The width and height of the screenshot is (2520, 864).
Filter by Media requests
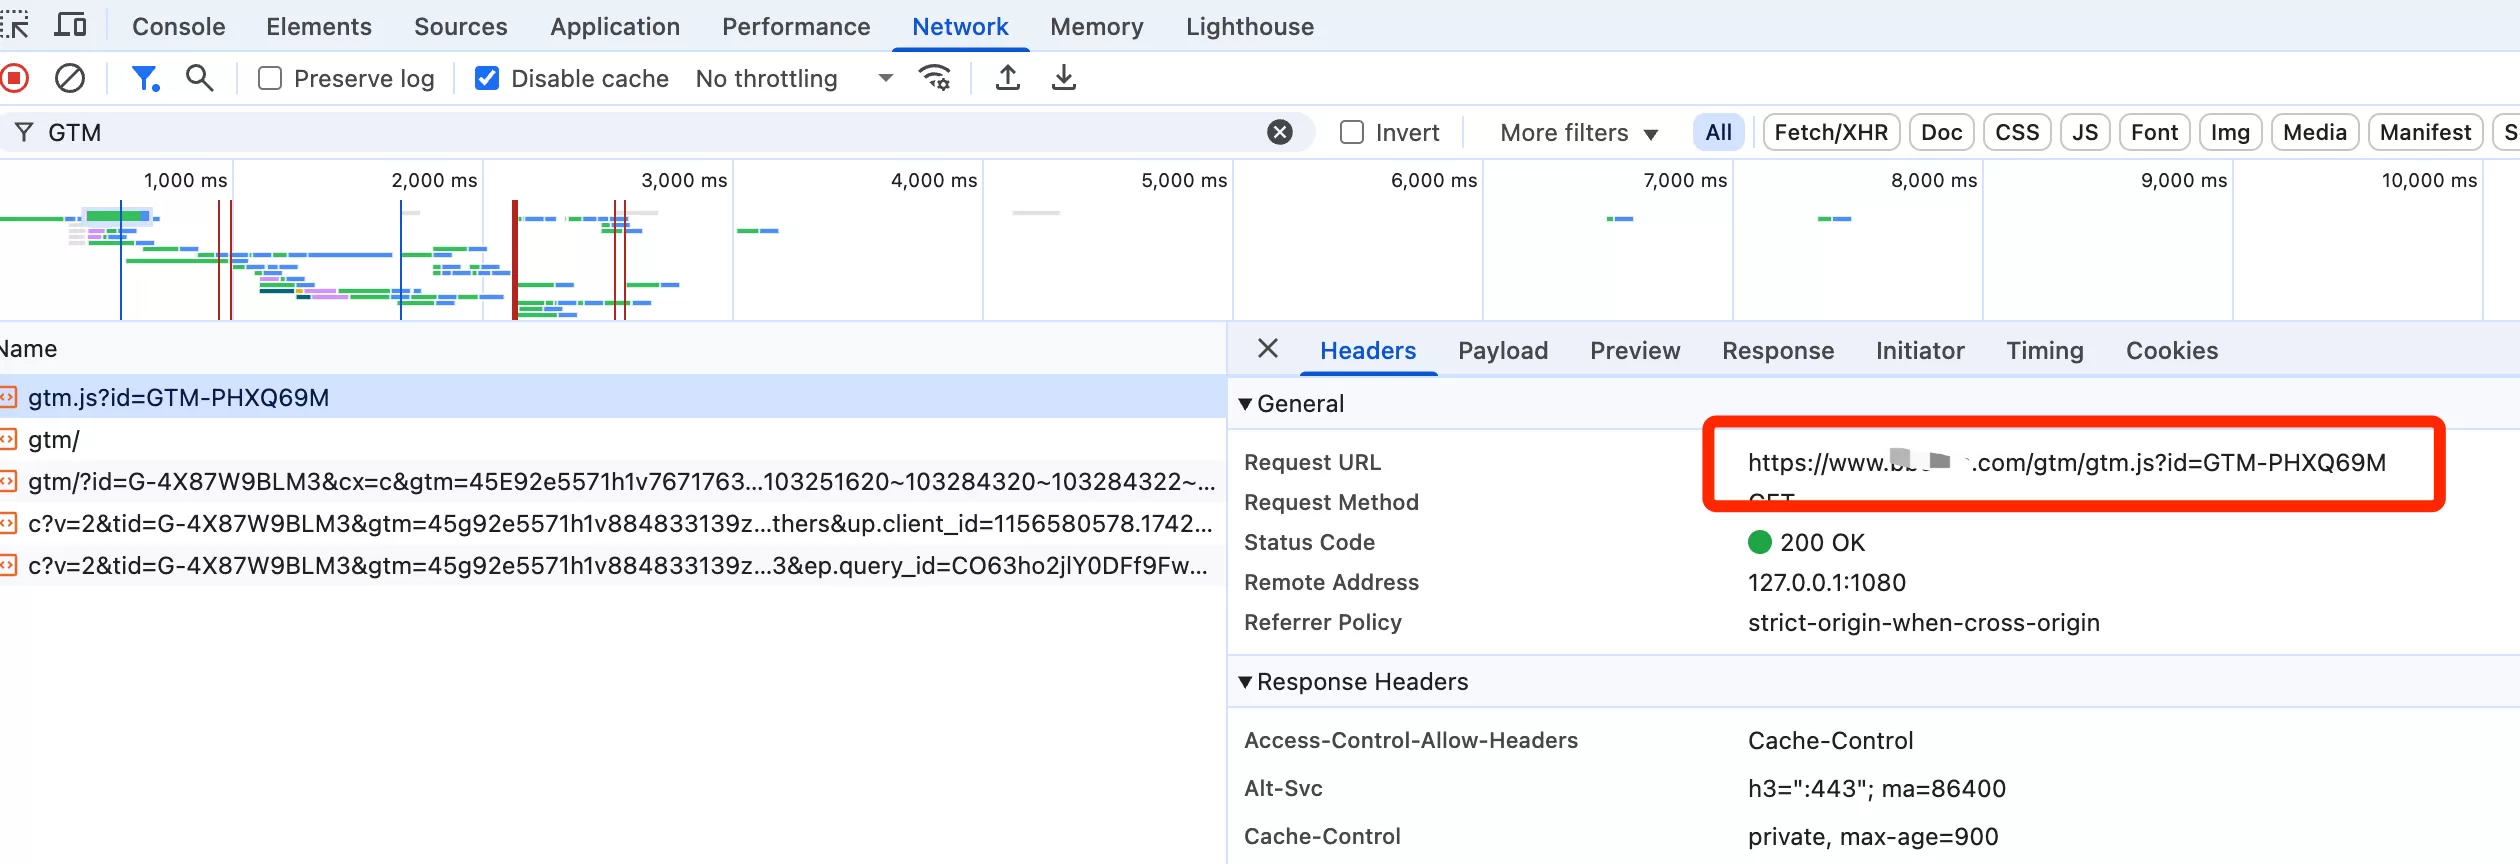coord(2315,132)
